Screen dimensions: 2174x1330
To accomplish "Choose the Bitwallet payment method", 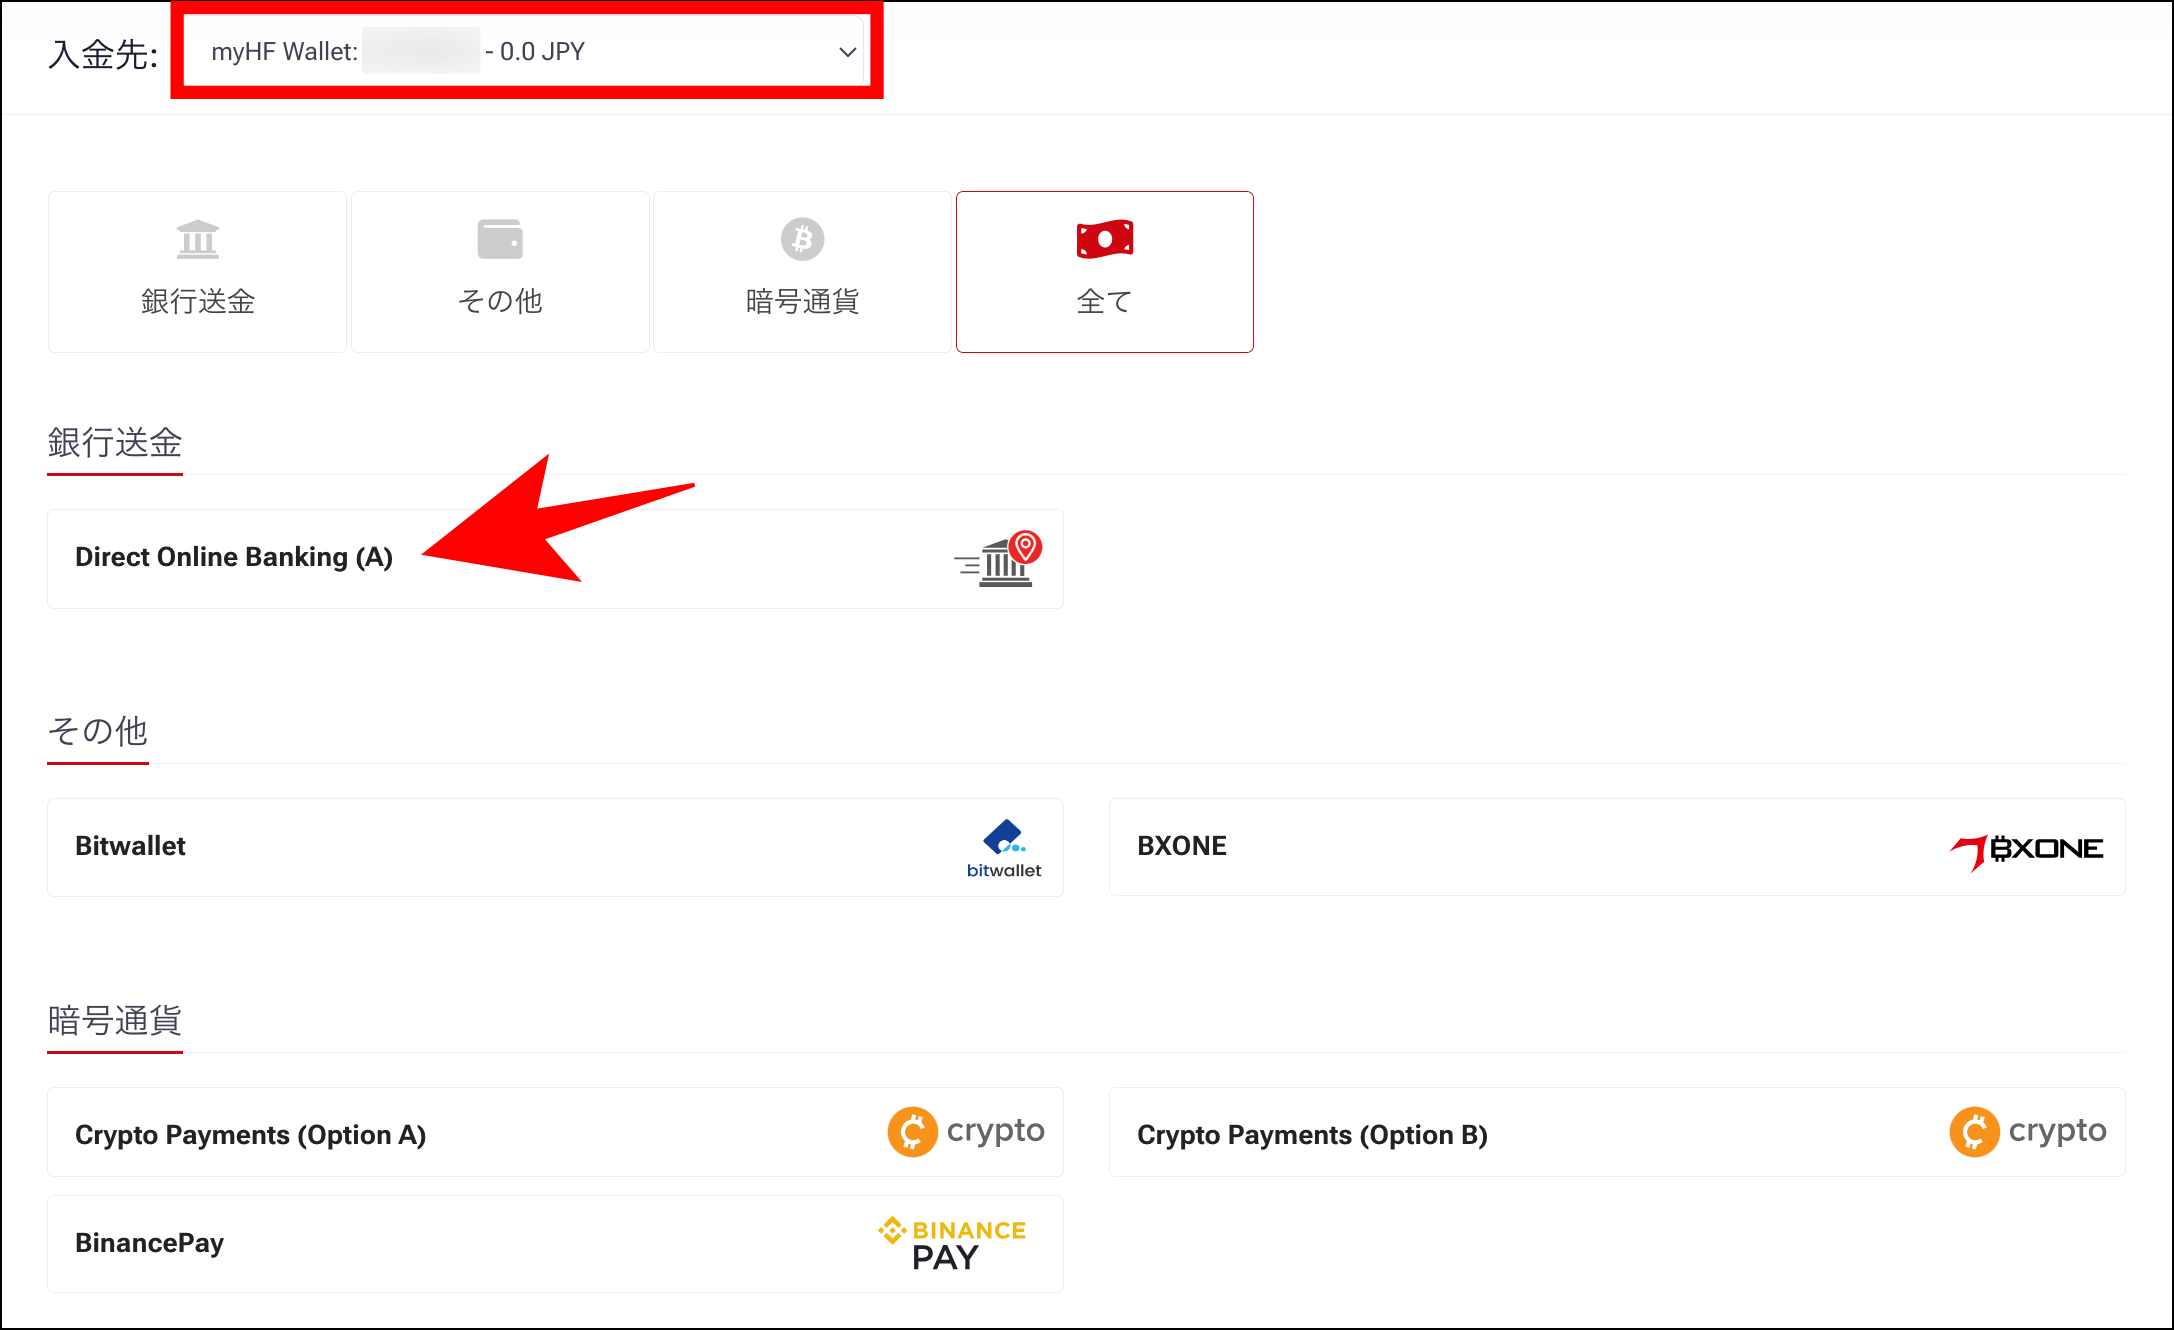I will (x=131, y=846).
